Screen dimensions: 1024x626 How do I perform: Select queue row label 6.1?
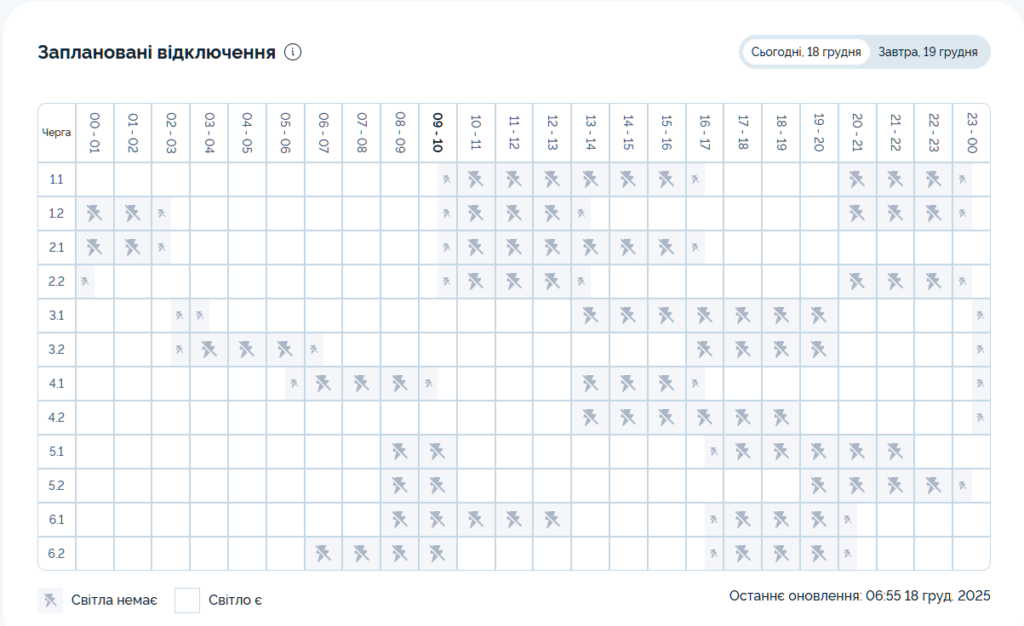click(x=56, y=519)
